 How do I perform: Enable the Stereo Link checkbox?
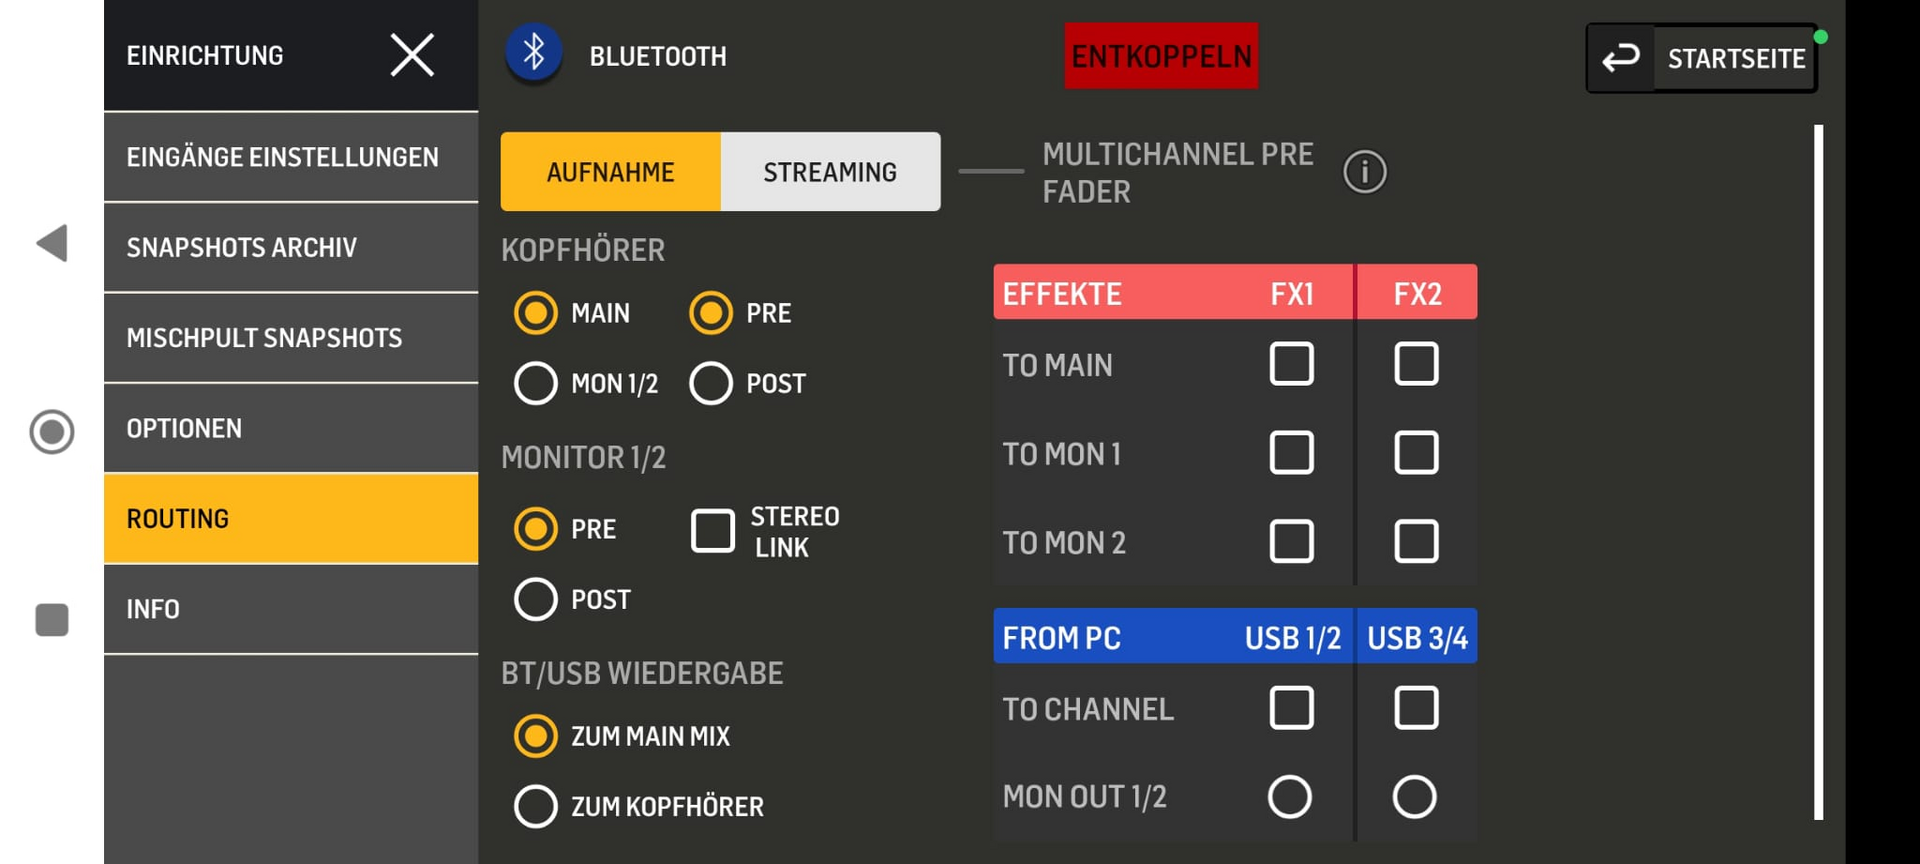pos(713,531)
